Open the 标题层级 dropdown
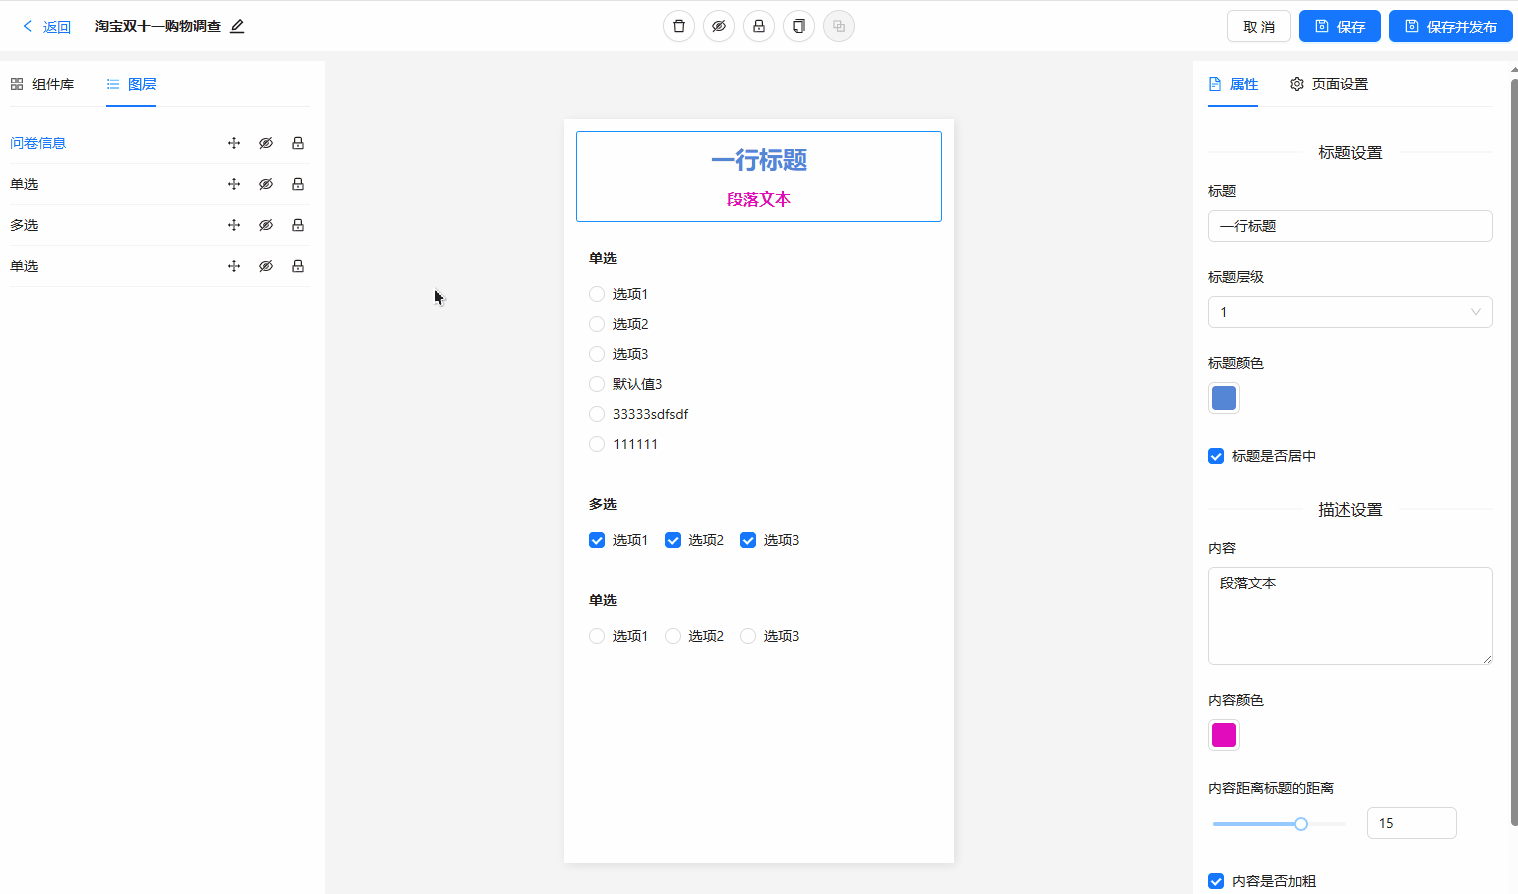Screen dimensions: 1518x894 pos(1350,312)
